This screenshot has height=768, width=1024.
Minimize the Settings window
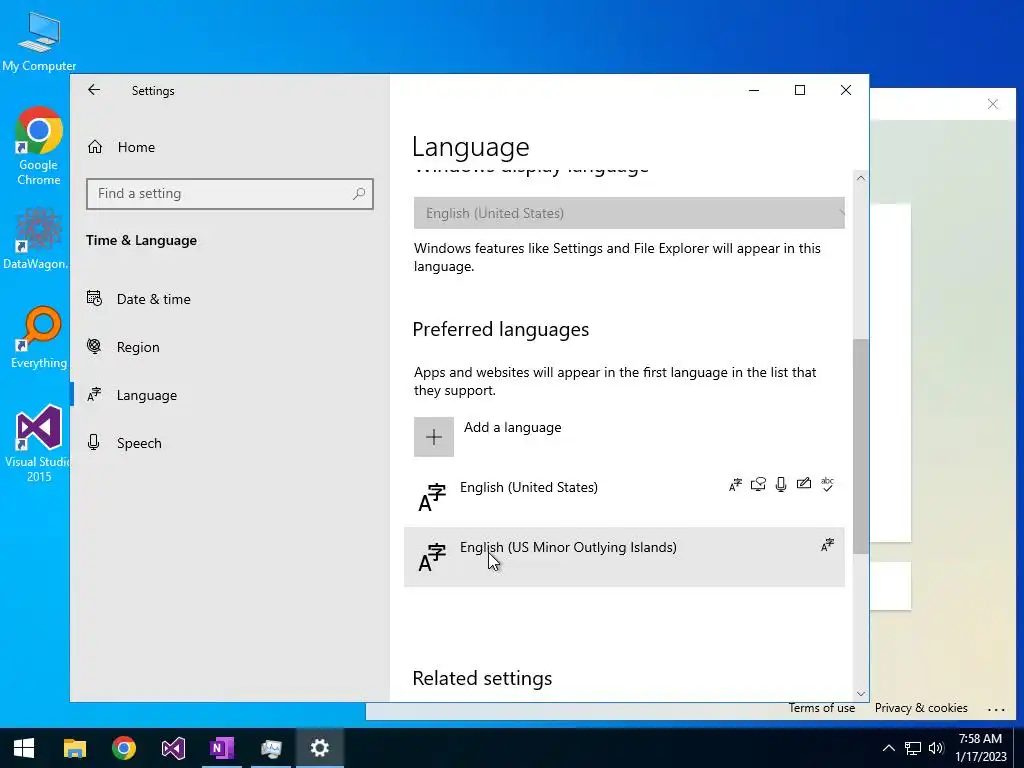[754, 90]
